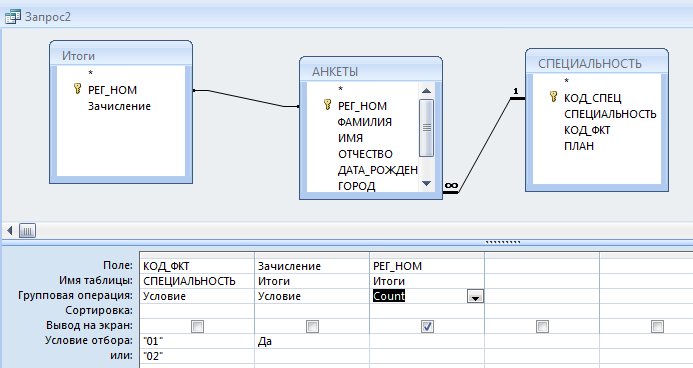This screenshot has width=693, height=368.
Task: Click the Сортировка row label
Action: pyautogui.click(x=99, y=311)
